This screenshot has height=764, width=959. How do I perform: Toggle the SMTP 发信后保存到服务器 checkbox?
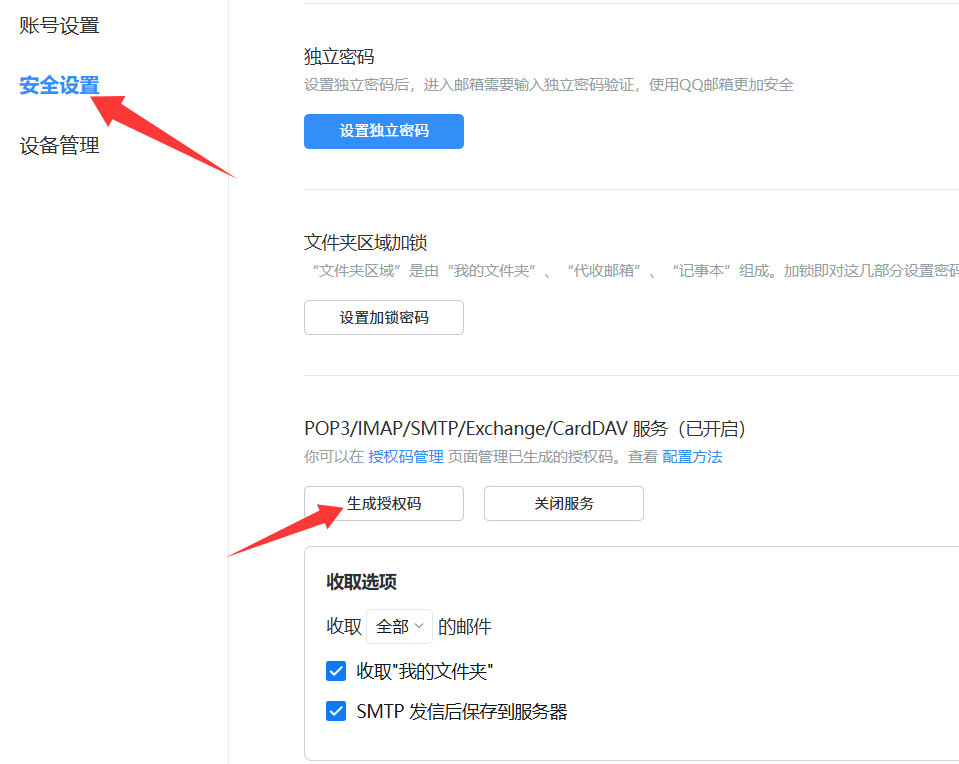pyautogui.click(x=336, y=712)
